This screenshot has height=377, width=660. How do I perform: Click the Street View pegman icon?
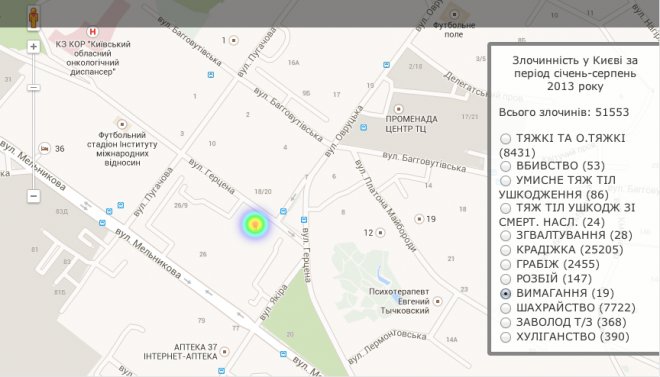34,18
